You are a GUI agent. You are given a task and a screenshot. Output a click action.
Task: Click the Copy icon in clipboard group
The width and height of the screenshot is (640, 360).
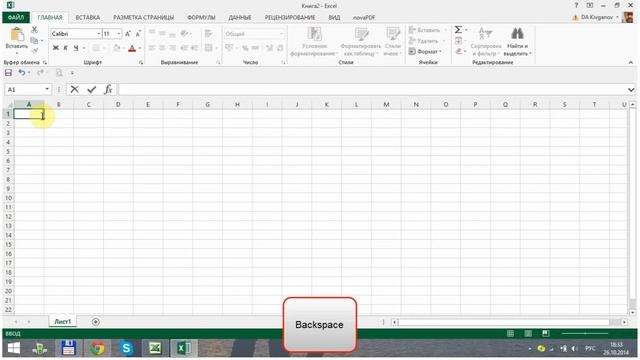point(34,40)
